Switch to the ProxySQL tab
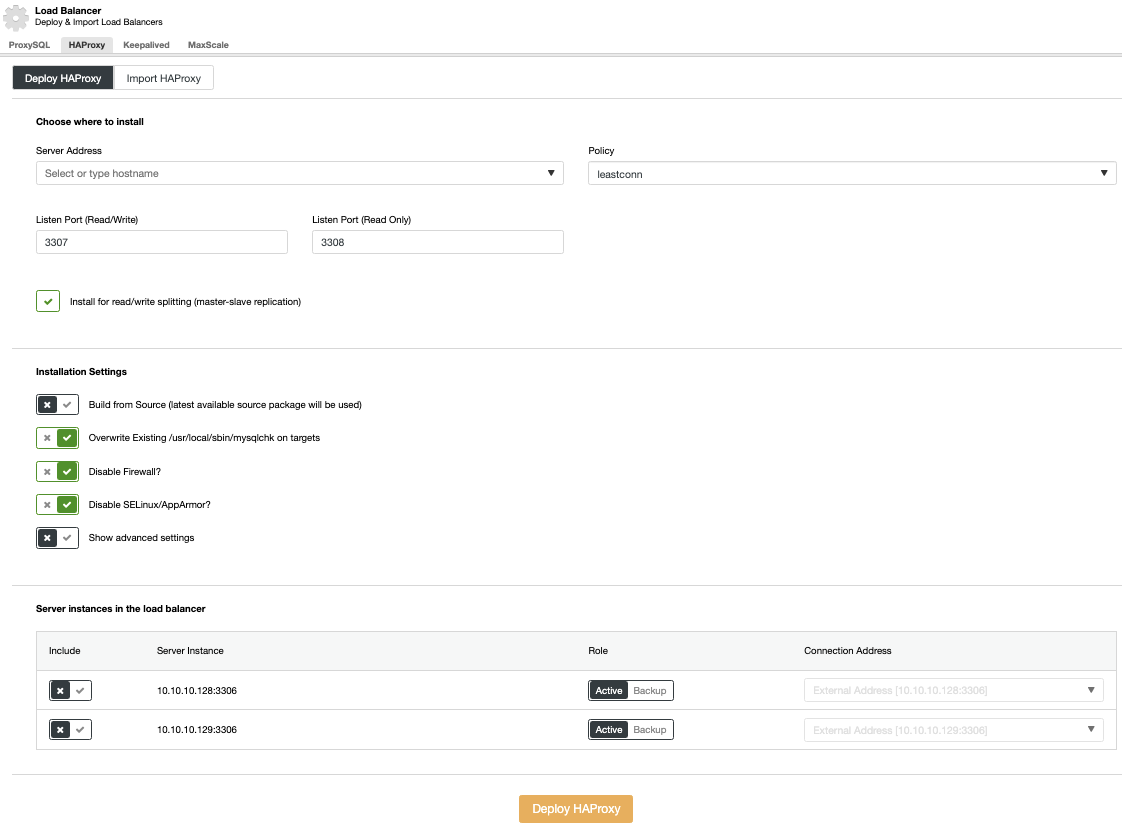 pos(29,44)
